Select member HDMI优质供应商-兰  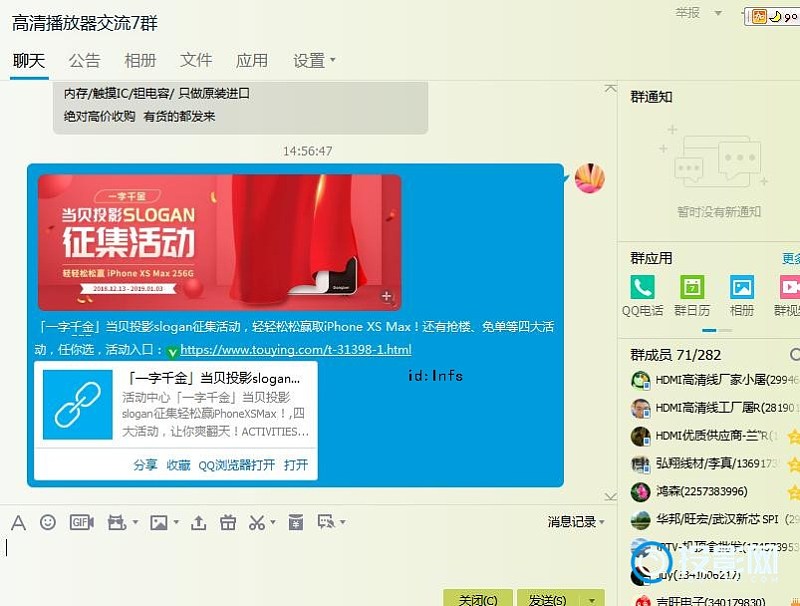715,436
